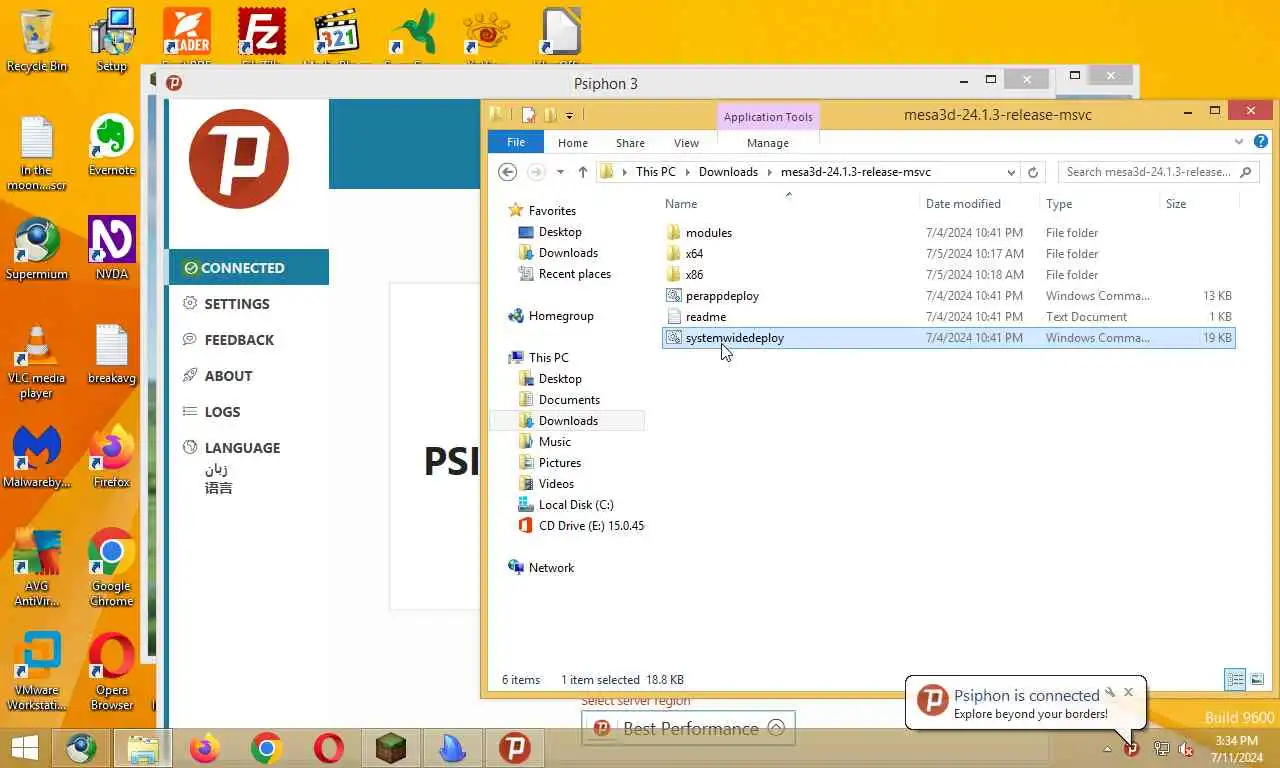Open Psiphon SETTINGS section
Screen dimensions: 1280x768
pyautogui.click(x=237, y=304)
